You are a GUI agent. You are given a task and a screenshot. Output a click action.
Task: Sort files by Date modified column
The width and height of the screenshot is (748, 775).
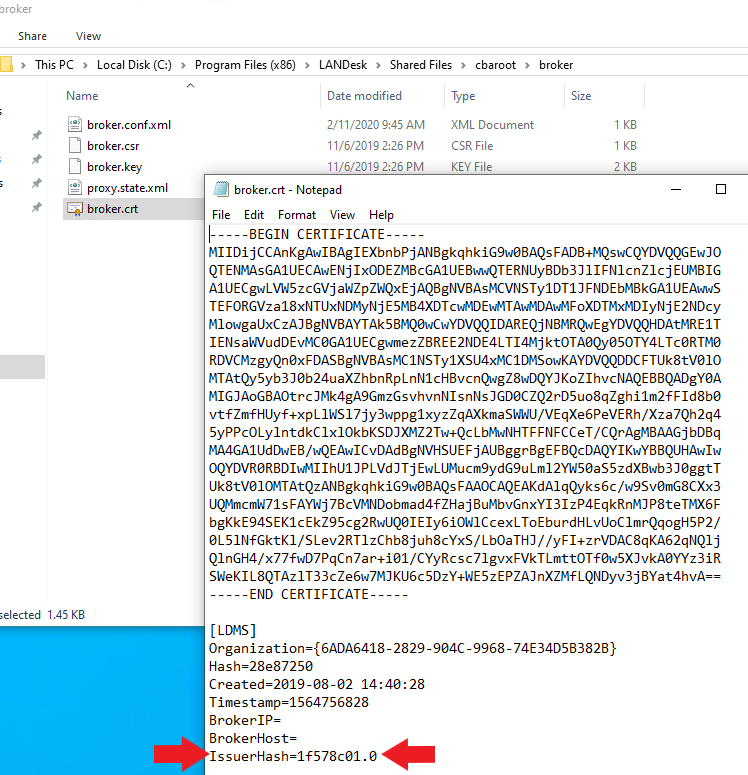click(364, 96)
